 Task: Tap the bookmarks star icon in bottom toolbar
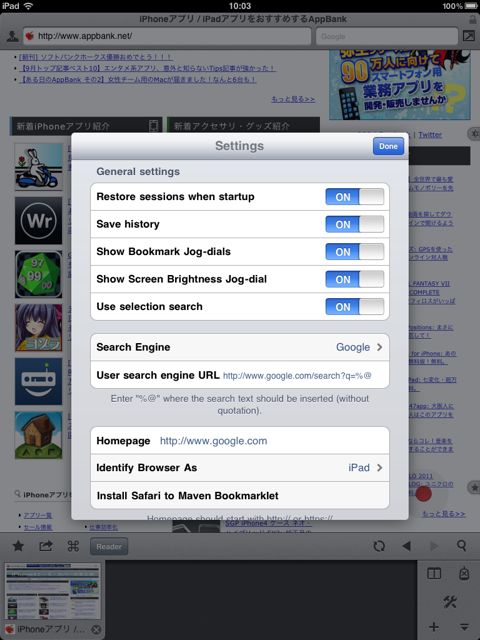(x=18, y=546)
